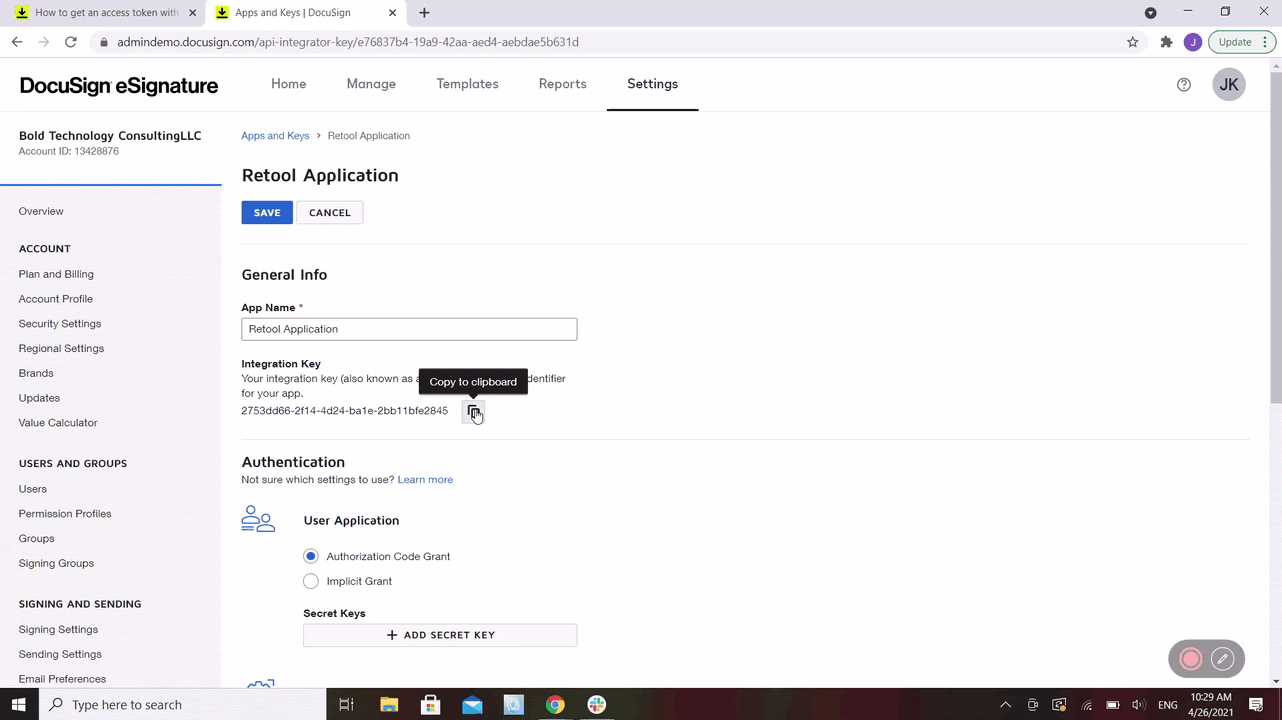Copy the integration key to clipboard

[x=473, y=412]
